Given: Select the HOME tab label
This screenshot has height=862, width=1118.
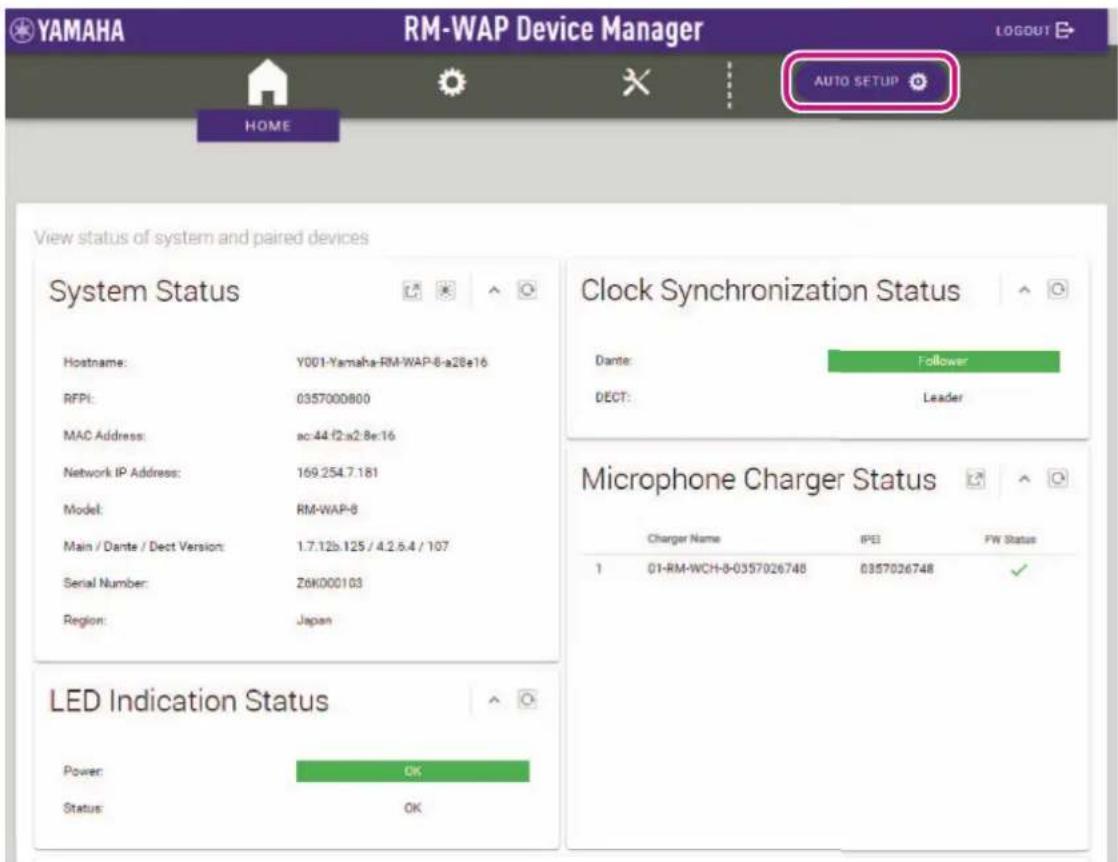Looking at the screenshot, I should pyautogui.click(x=268, y=126).
